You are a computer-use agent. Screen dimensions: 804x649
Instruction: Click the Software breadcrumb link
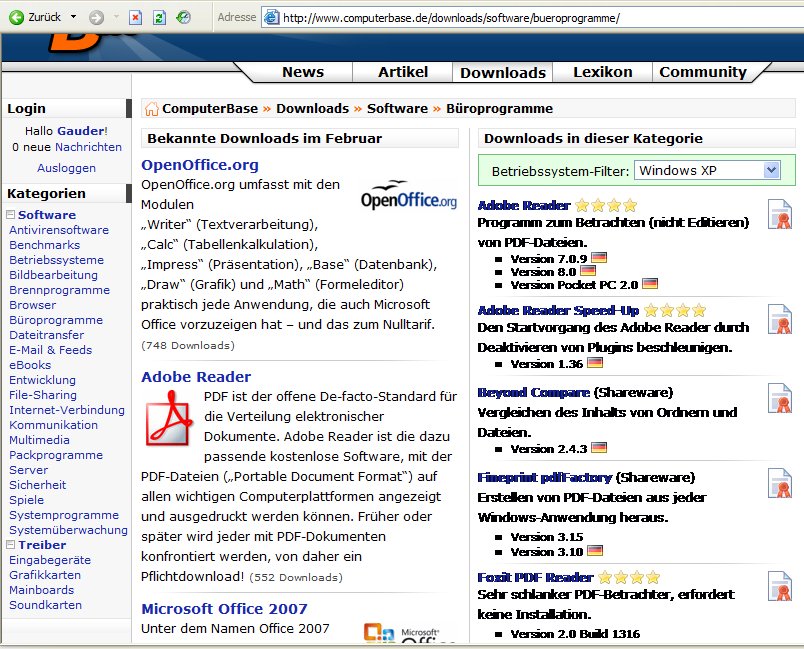click(397, 109)
